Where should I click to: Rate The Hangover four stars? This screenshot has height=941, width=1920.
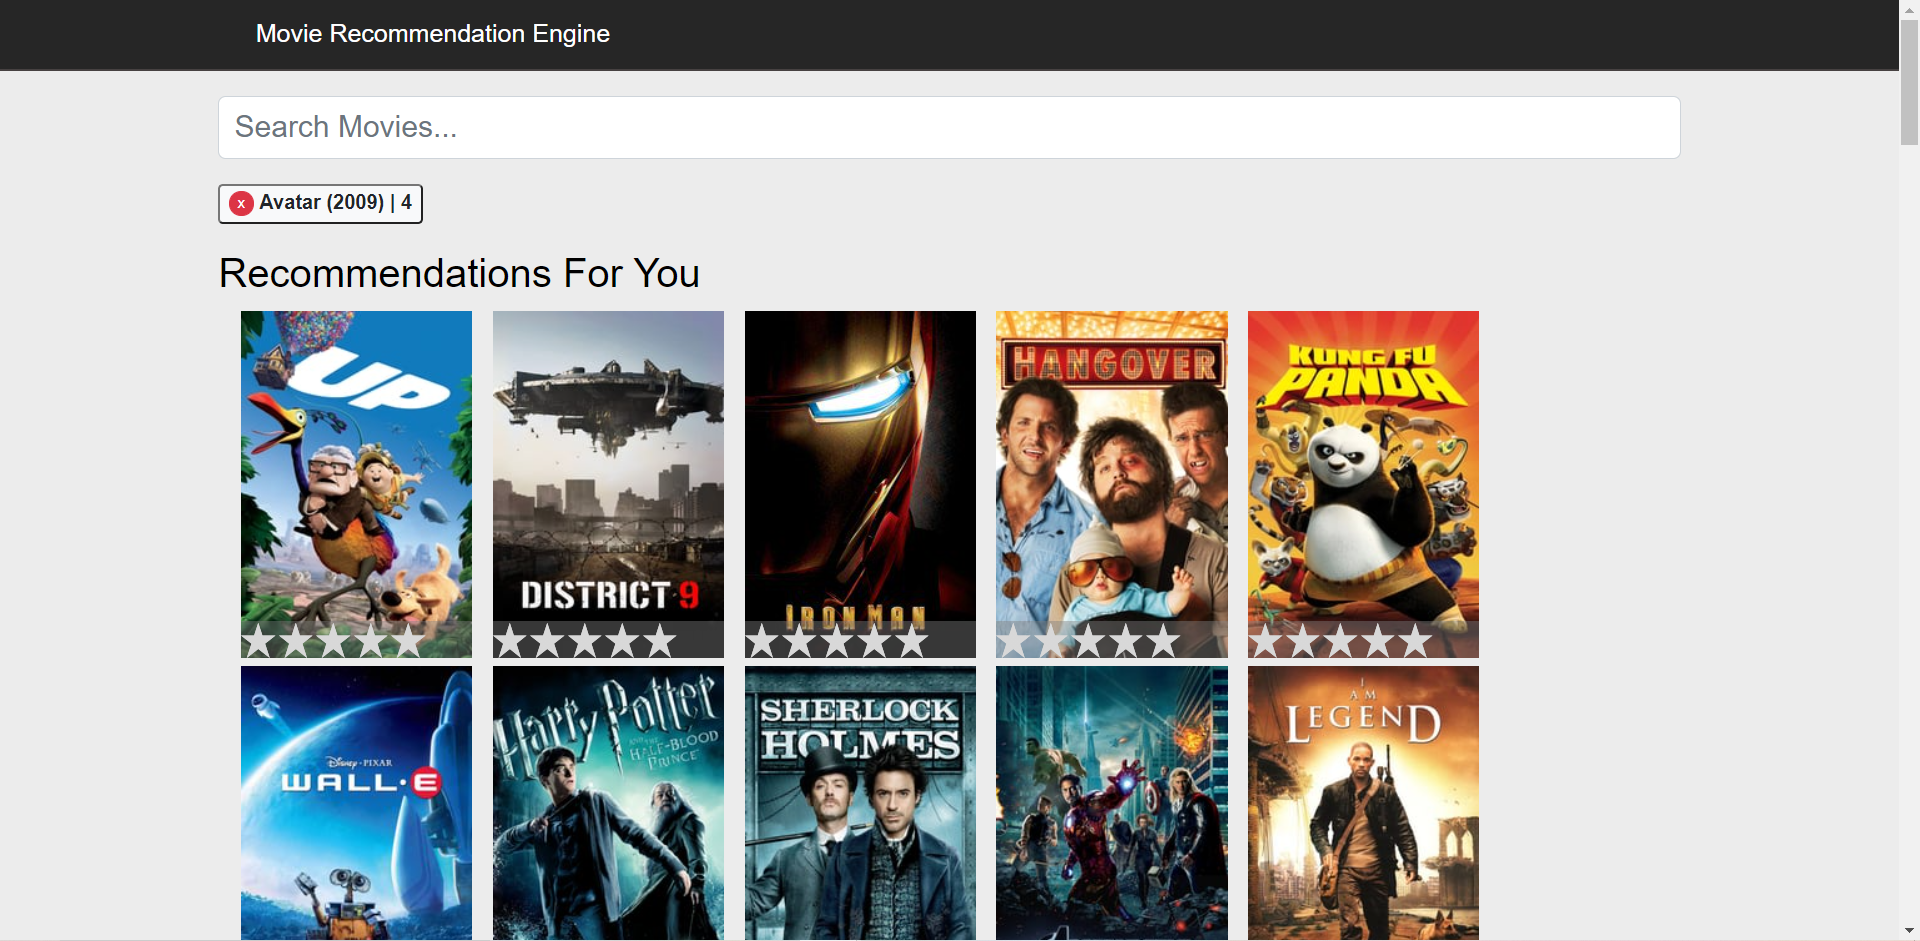click(1127, 640)
